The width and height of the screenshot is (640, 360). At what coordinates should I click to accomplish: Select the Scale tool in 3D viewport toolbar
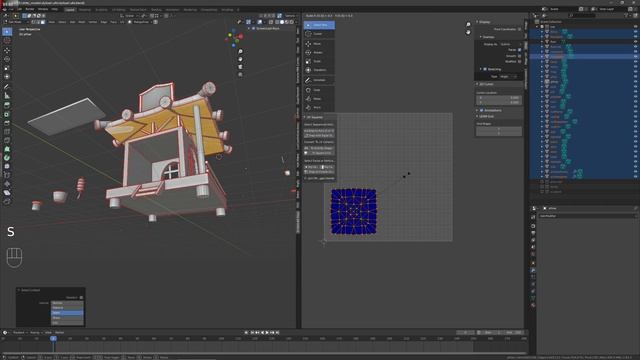(7, 68)
